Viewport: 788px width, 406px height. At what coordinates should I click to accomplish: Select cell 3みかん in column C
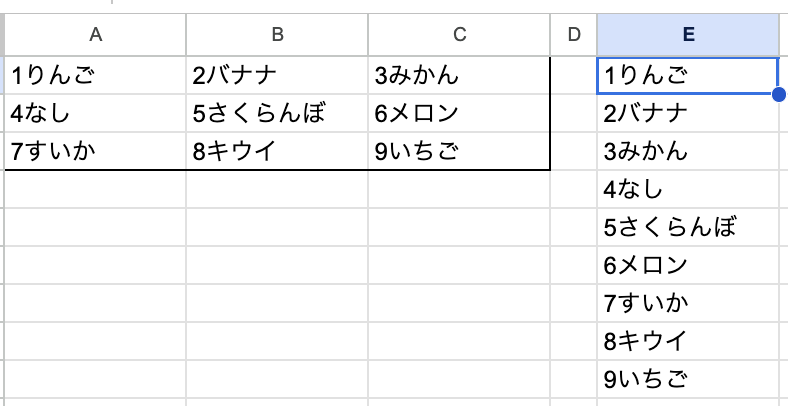[459, 75]
